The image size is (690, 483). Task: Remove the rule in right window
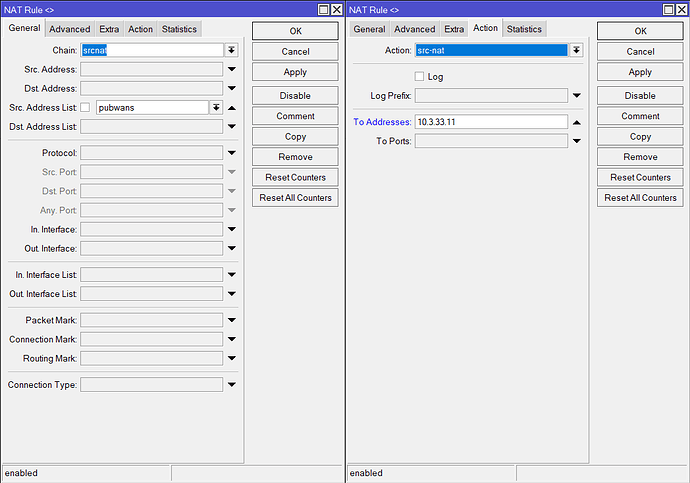(640, 157)
